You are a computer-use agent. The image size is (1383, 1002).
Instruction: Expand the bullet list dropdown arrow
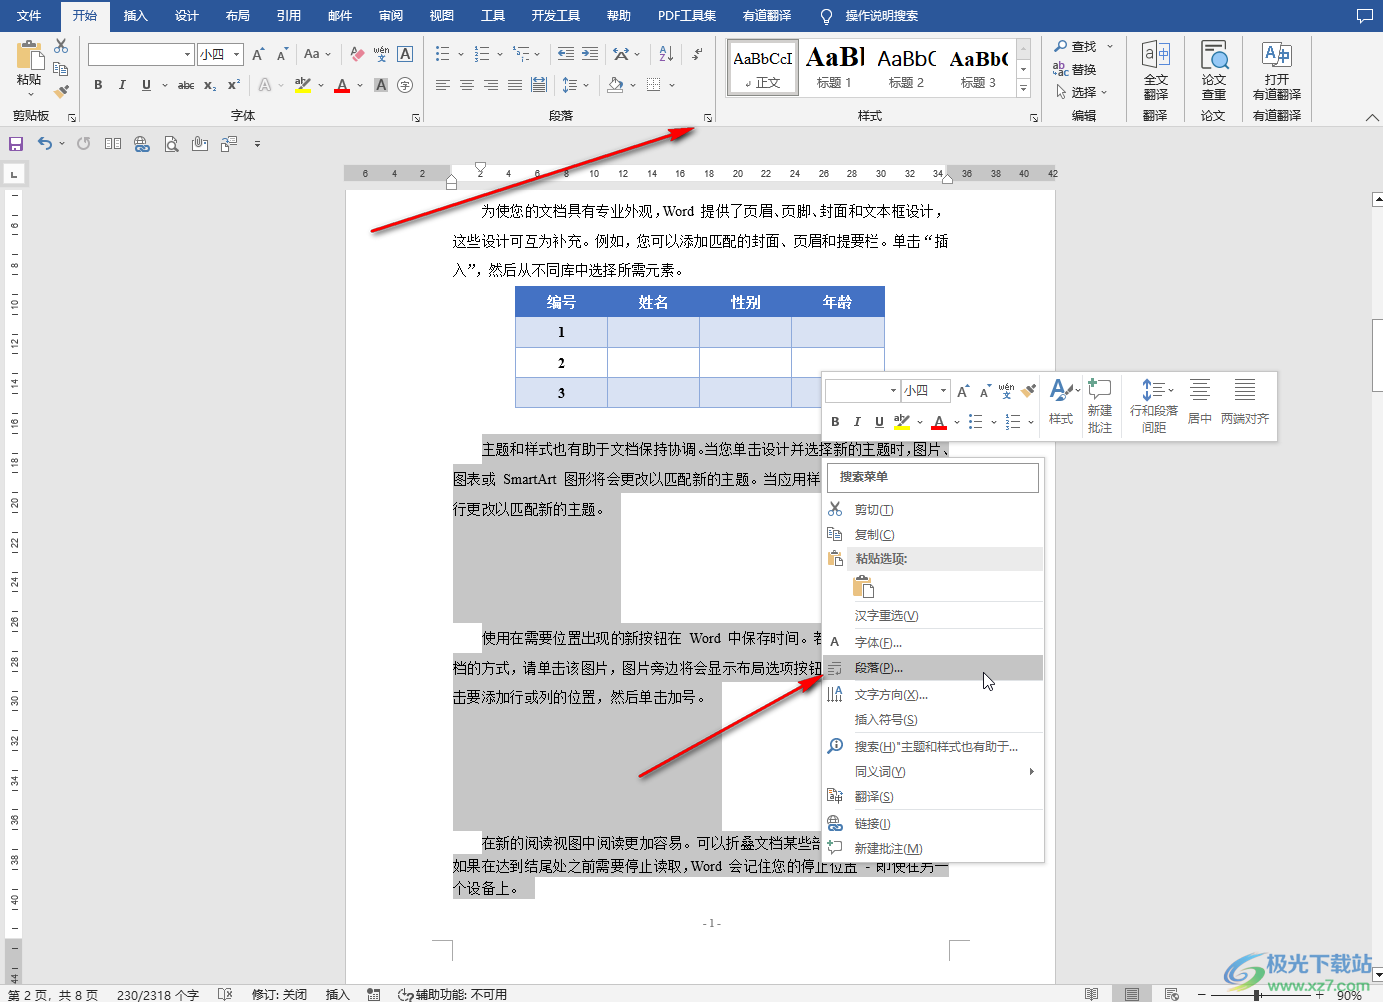[x=460, y=54]
